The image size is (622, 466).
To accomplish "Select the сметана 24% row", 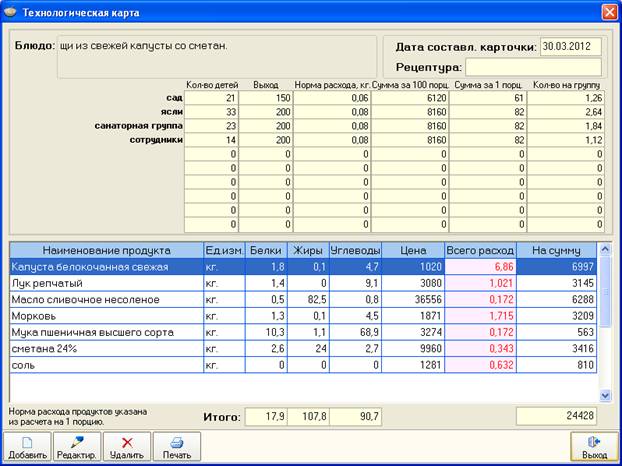I will pos(303,349).
